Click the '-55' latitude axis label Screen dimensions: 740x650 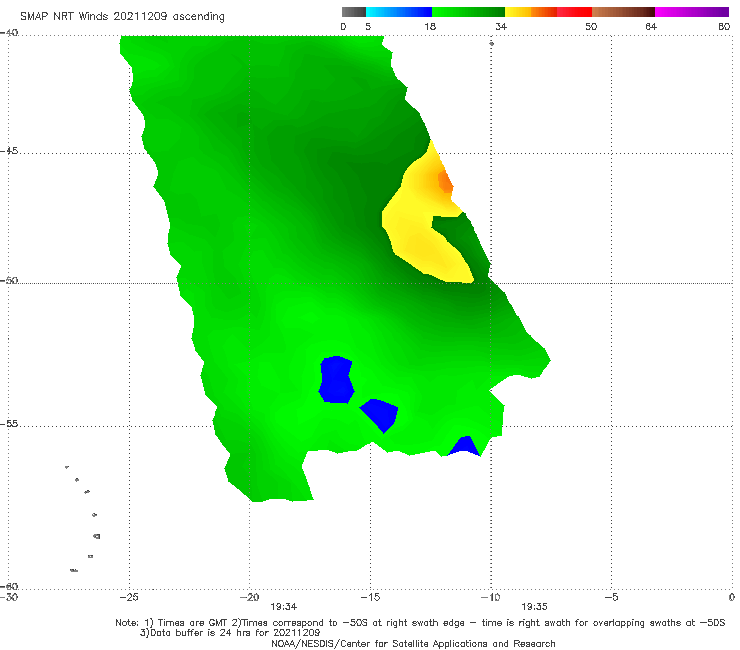(x=9, y=424)
